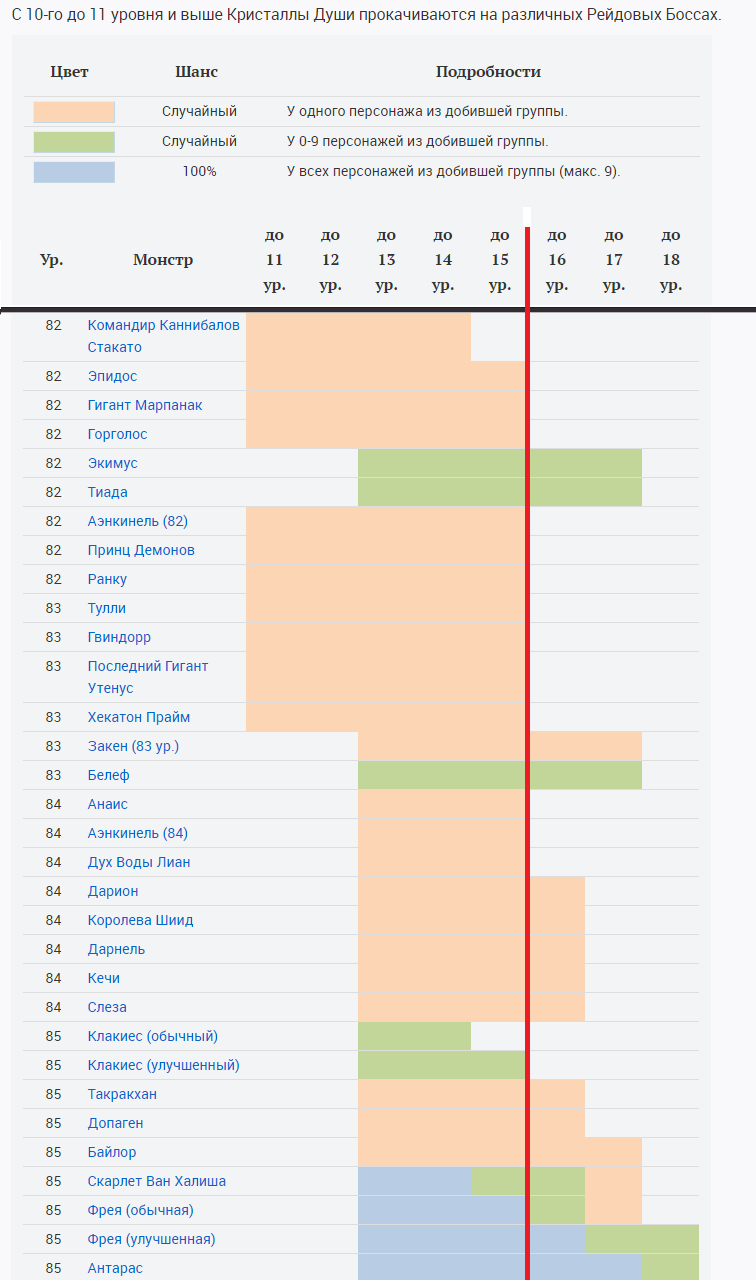
Task: Open the Тулли link
Action: pos(107,608)
